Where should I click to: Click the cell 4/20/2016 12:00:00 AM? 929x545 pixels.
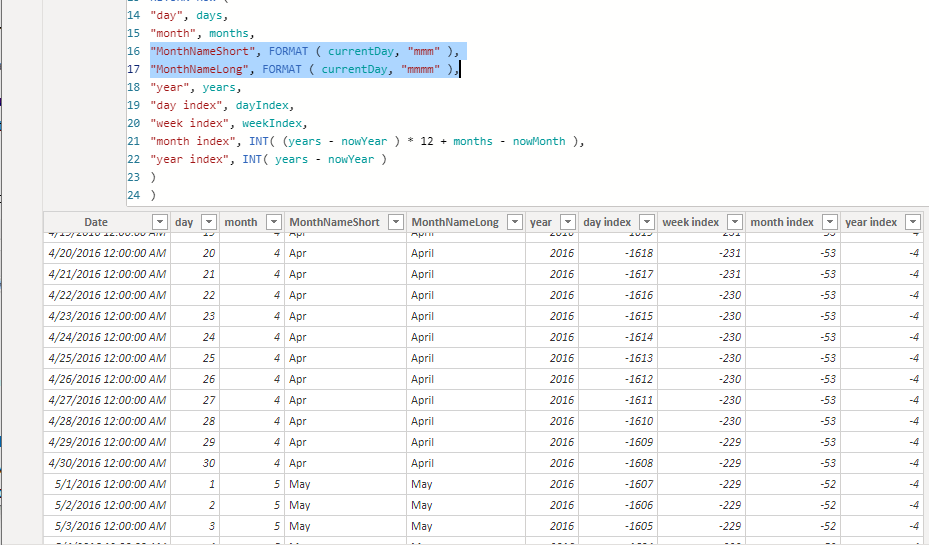[107, 253]
